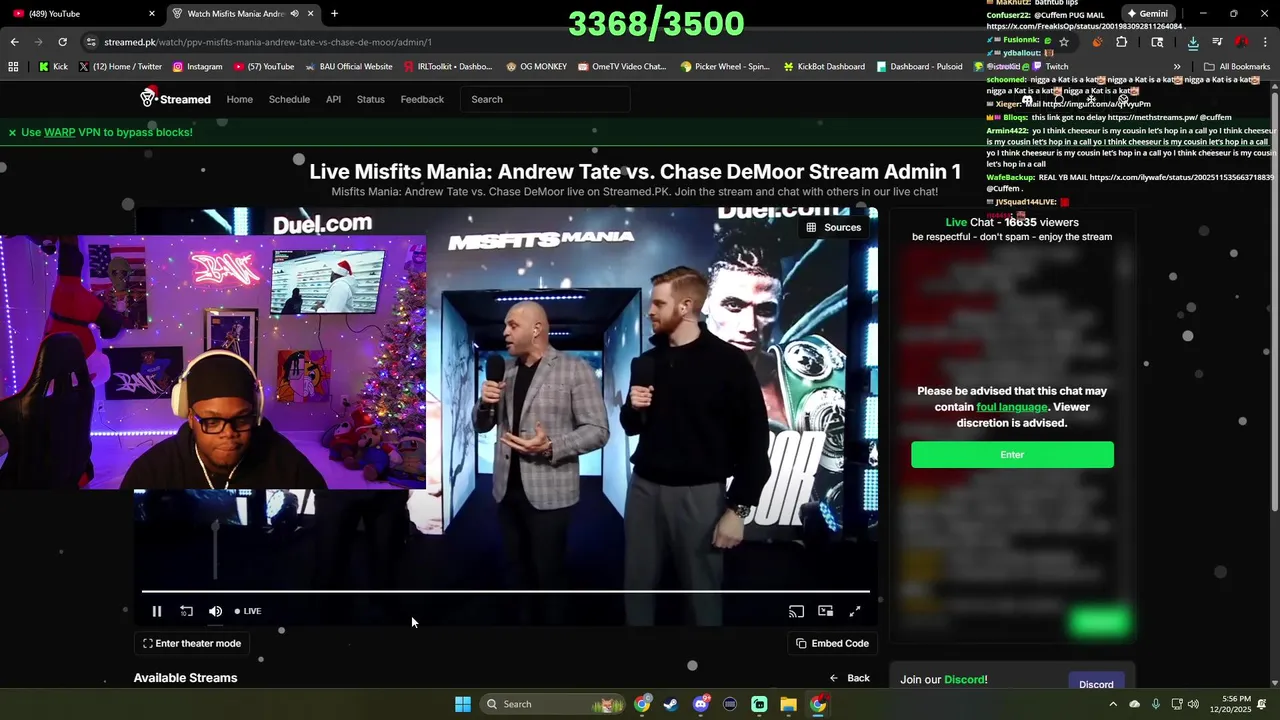Open the Home / Twitter bookmark
1280x720 pixels.
(x=120, y=67)
